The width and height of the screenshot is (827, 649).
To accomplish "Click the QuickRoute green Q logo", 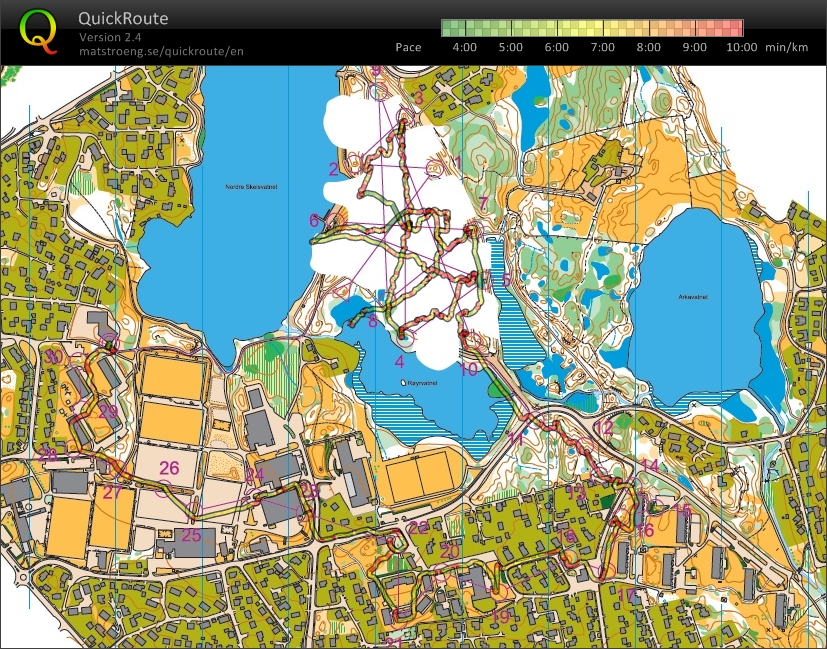I will pos(39,31).
